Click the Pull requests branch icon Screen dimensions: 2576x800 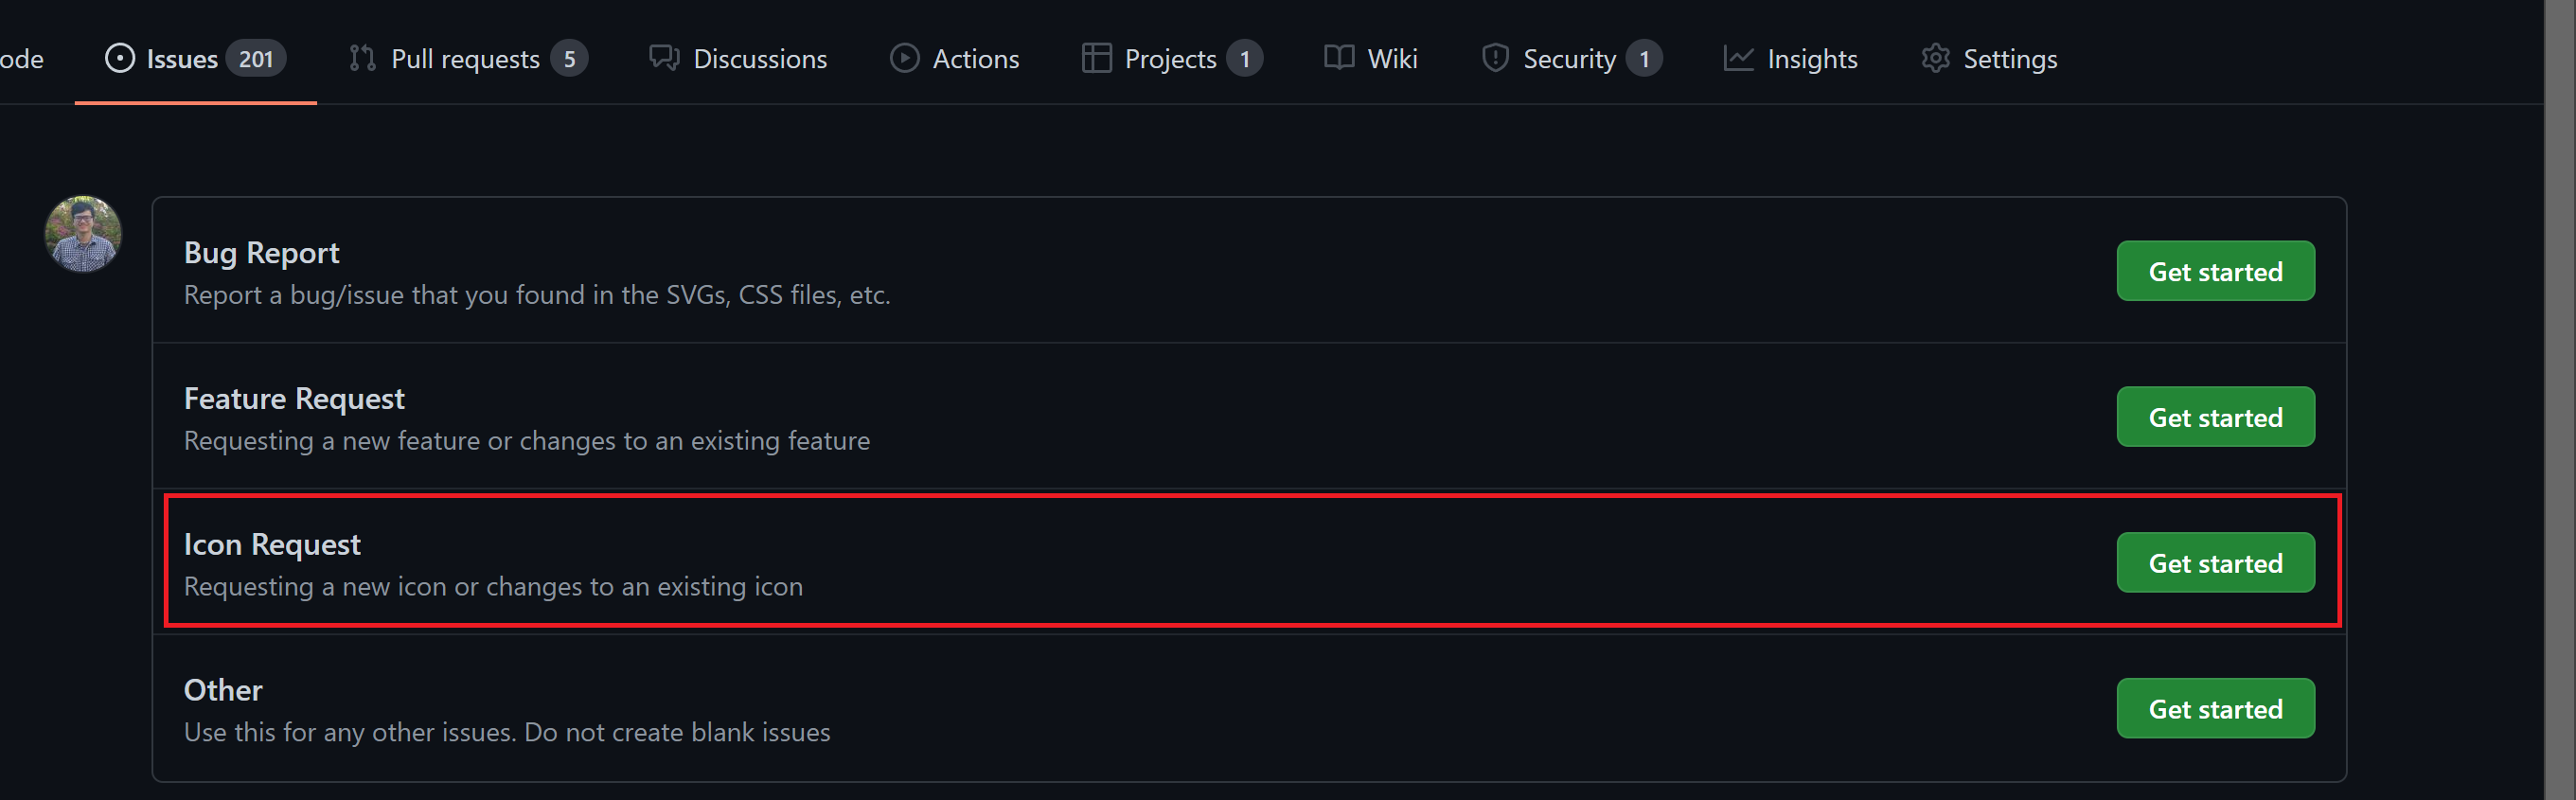(x=362, y=58)
